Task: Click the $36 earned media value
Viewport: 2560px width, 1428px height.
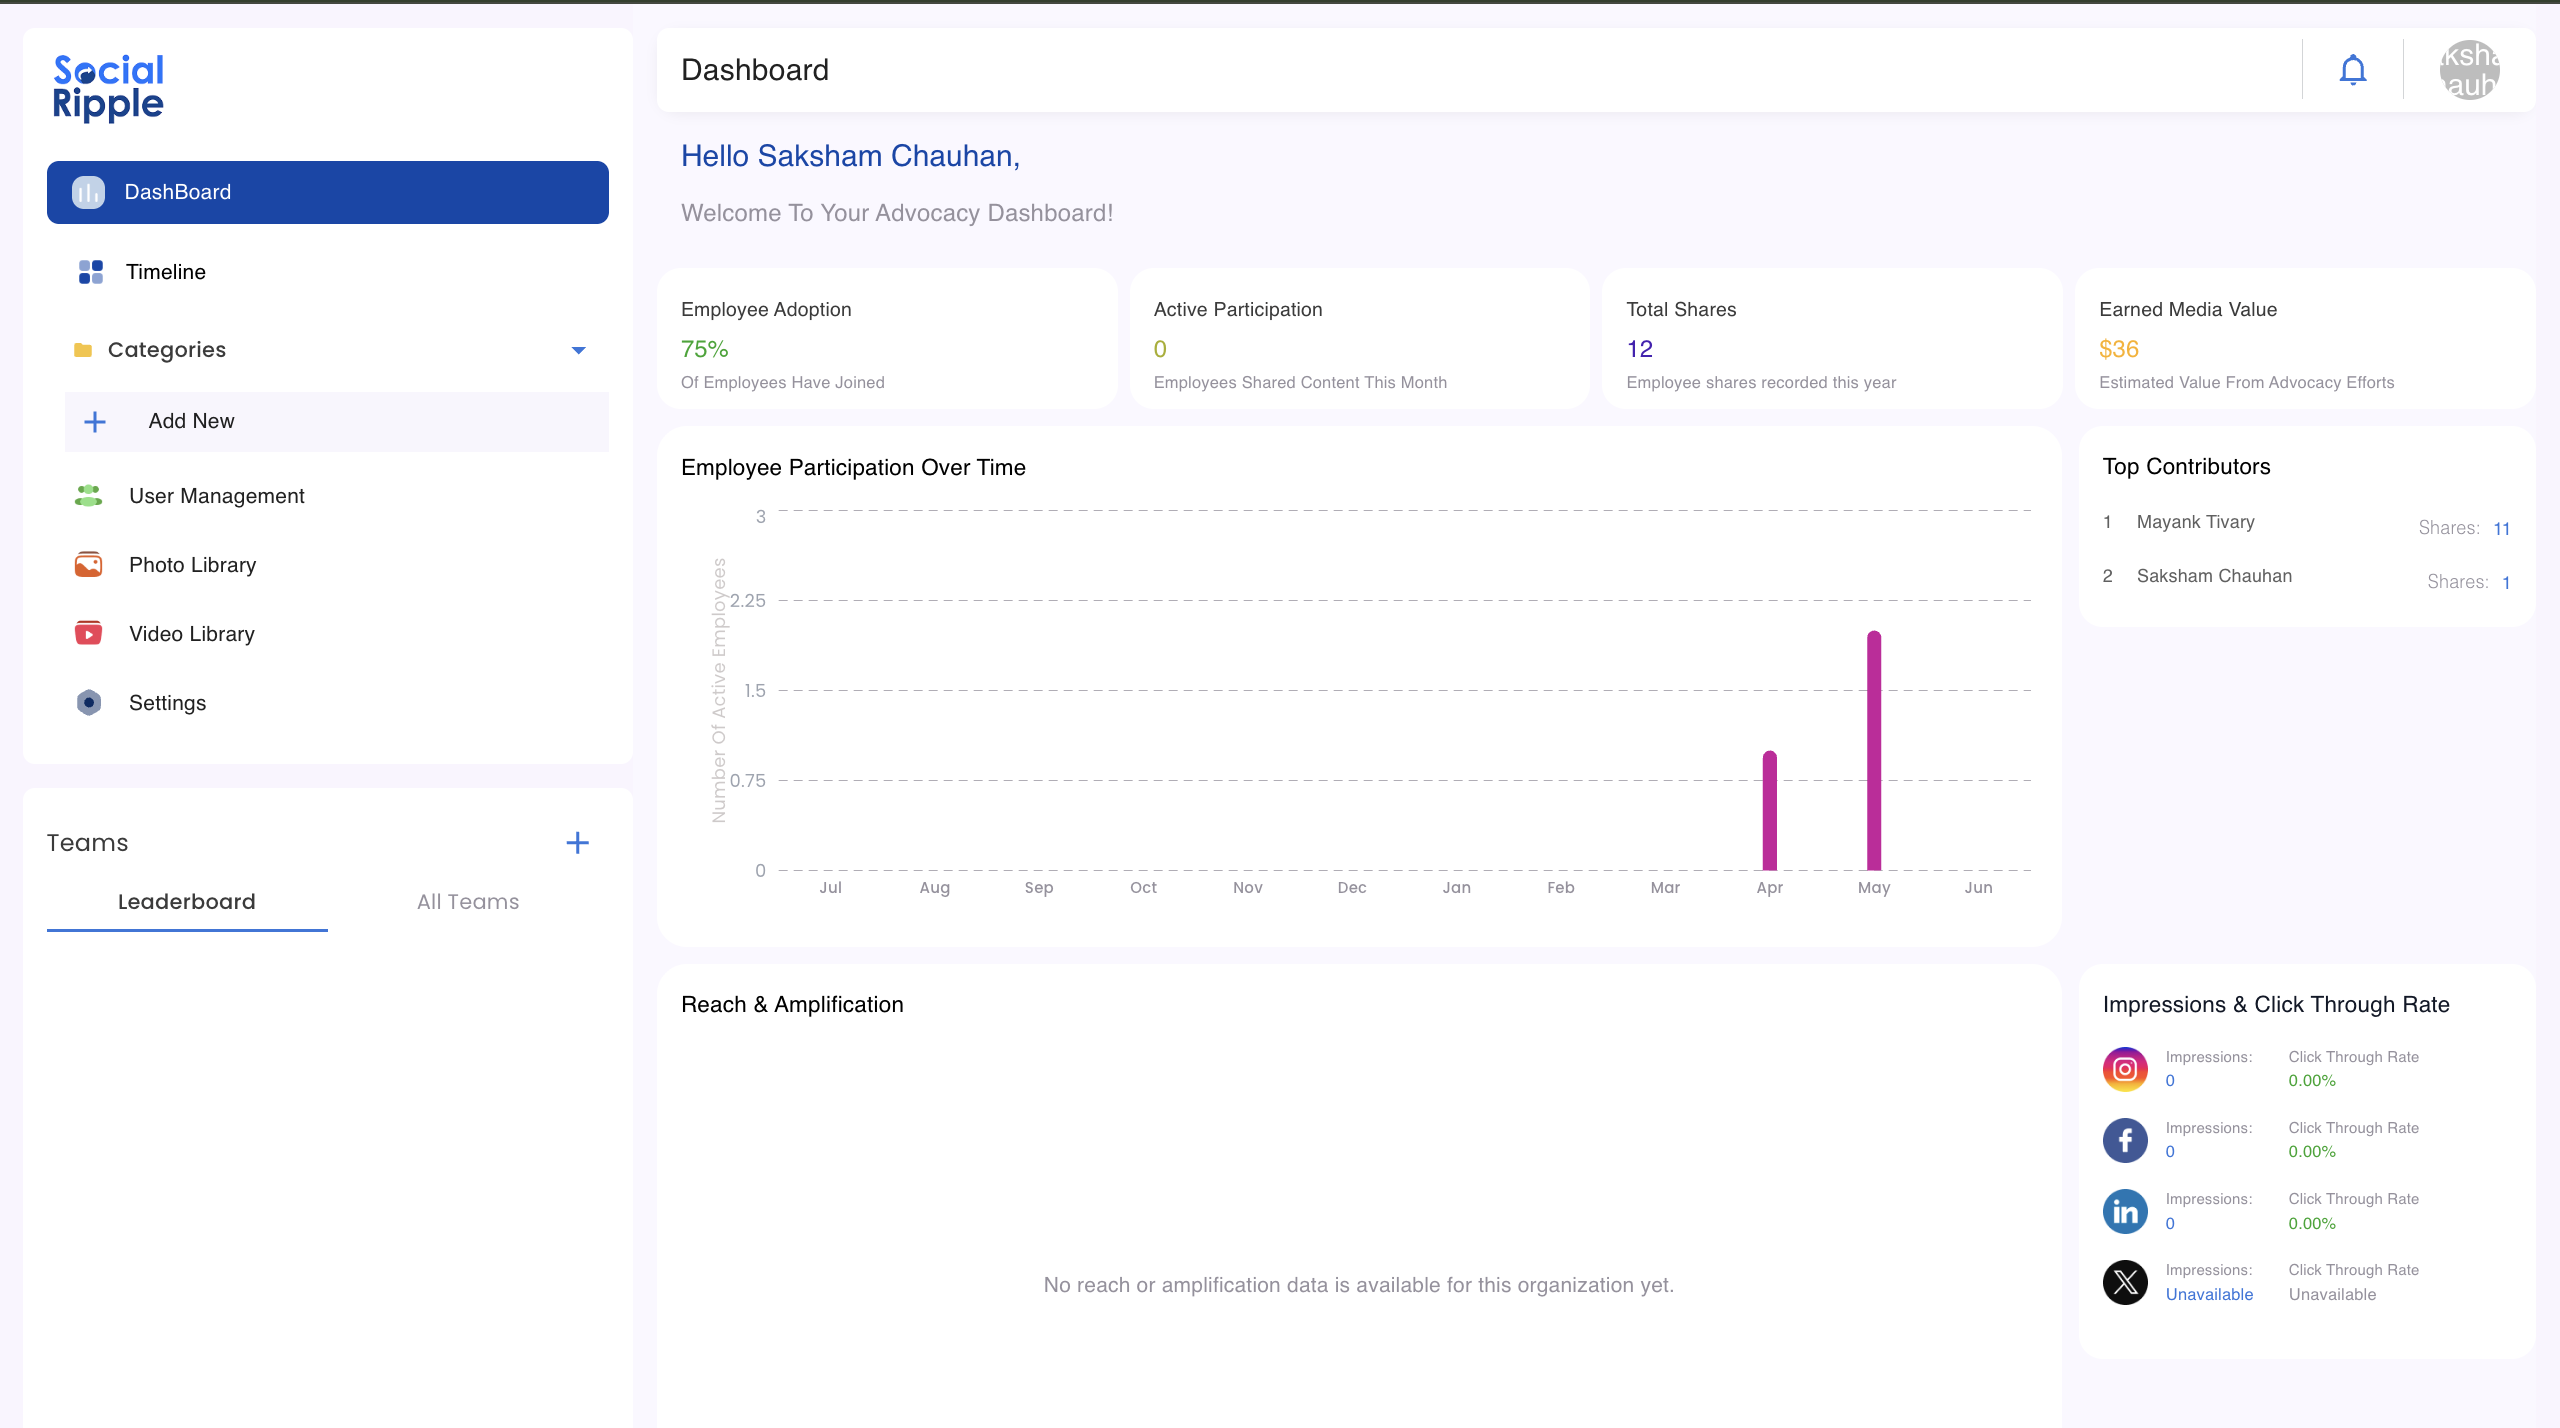Action: [2119, 349]
